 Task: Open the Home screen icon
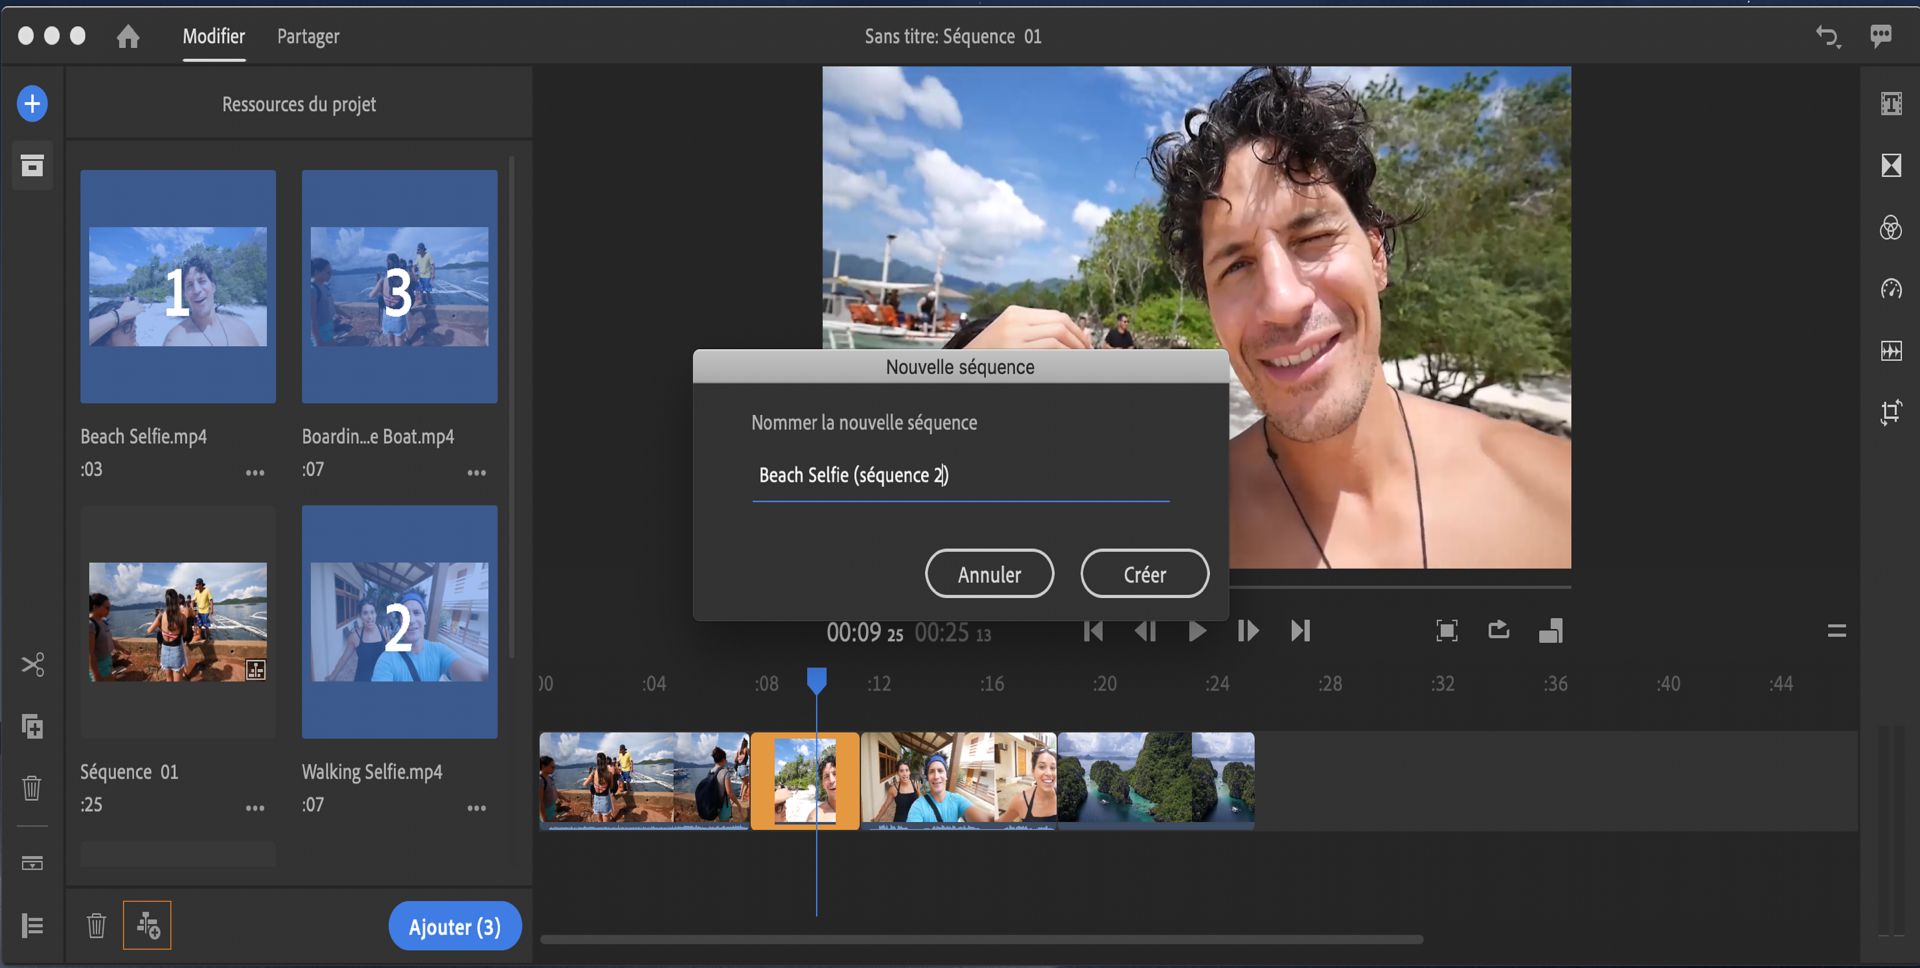pos(128,37)
